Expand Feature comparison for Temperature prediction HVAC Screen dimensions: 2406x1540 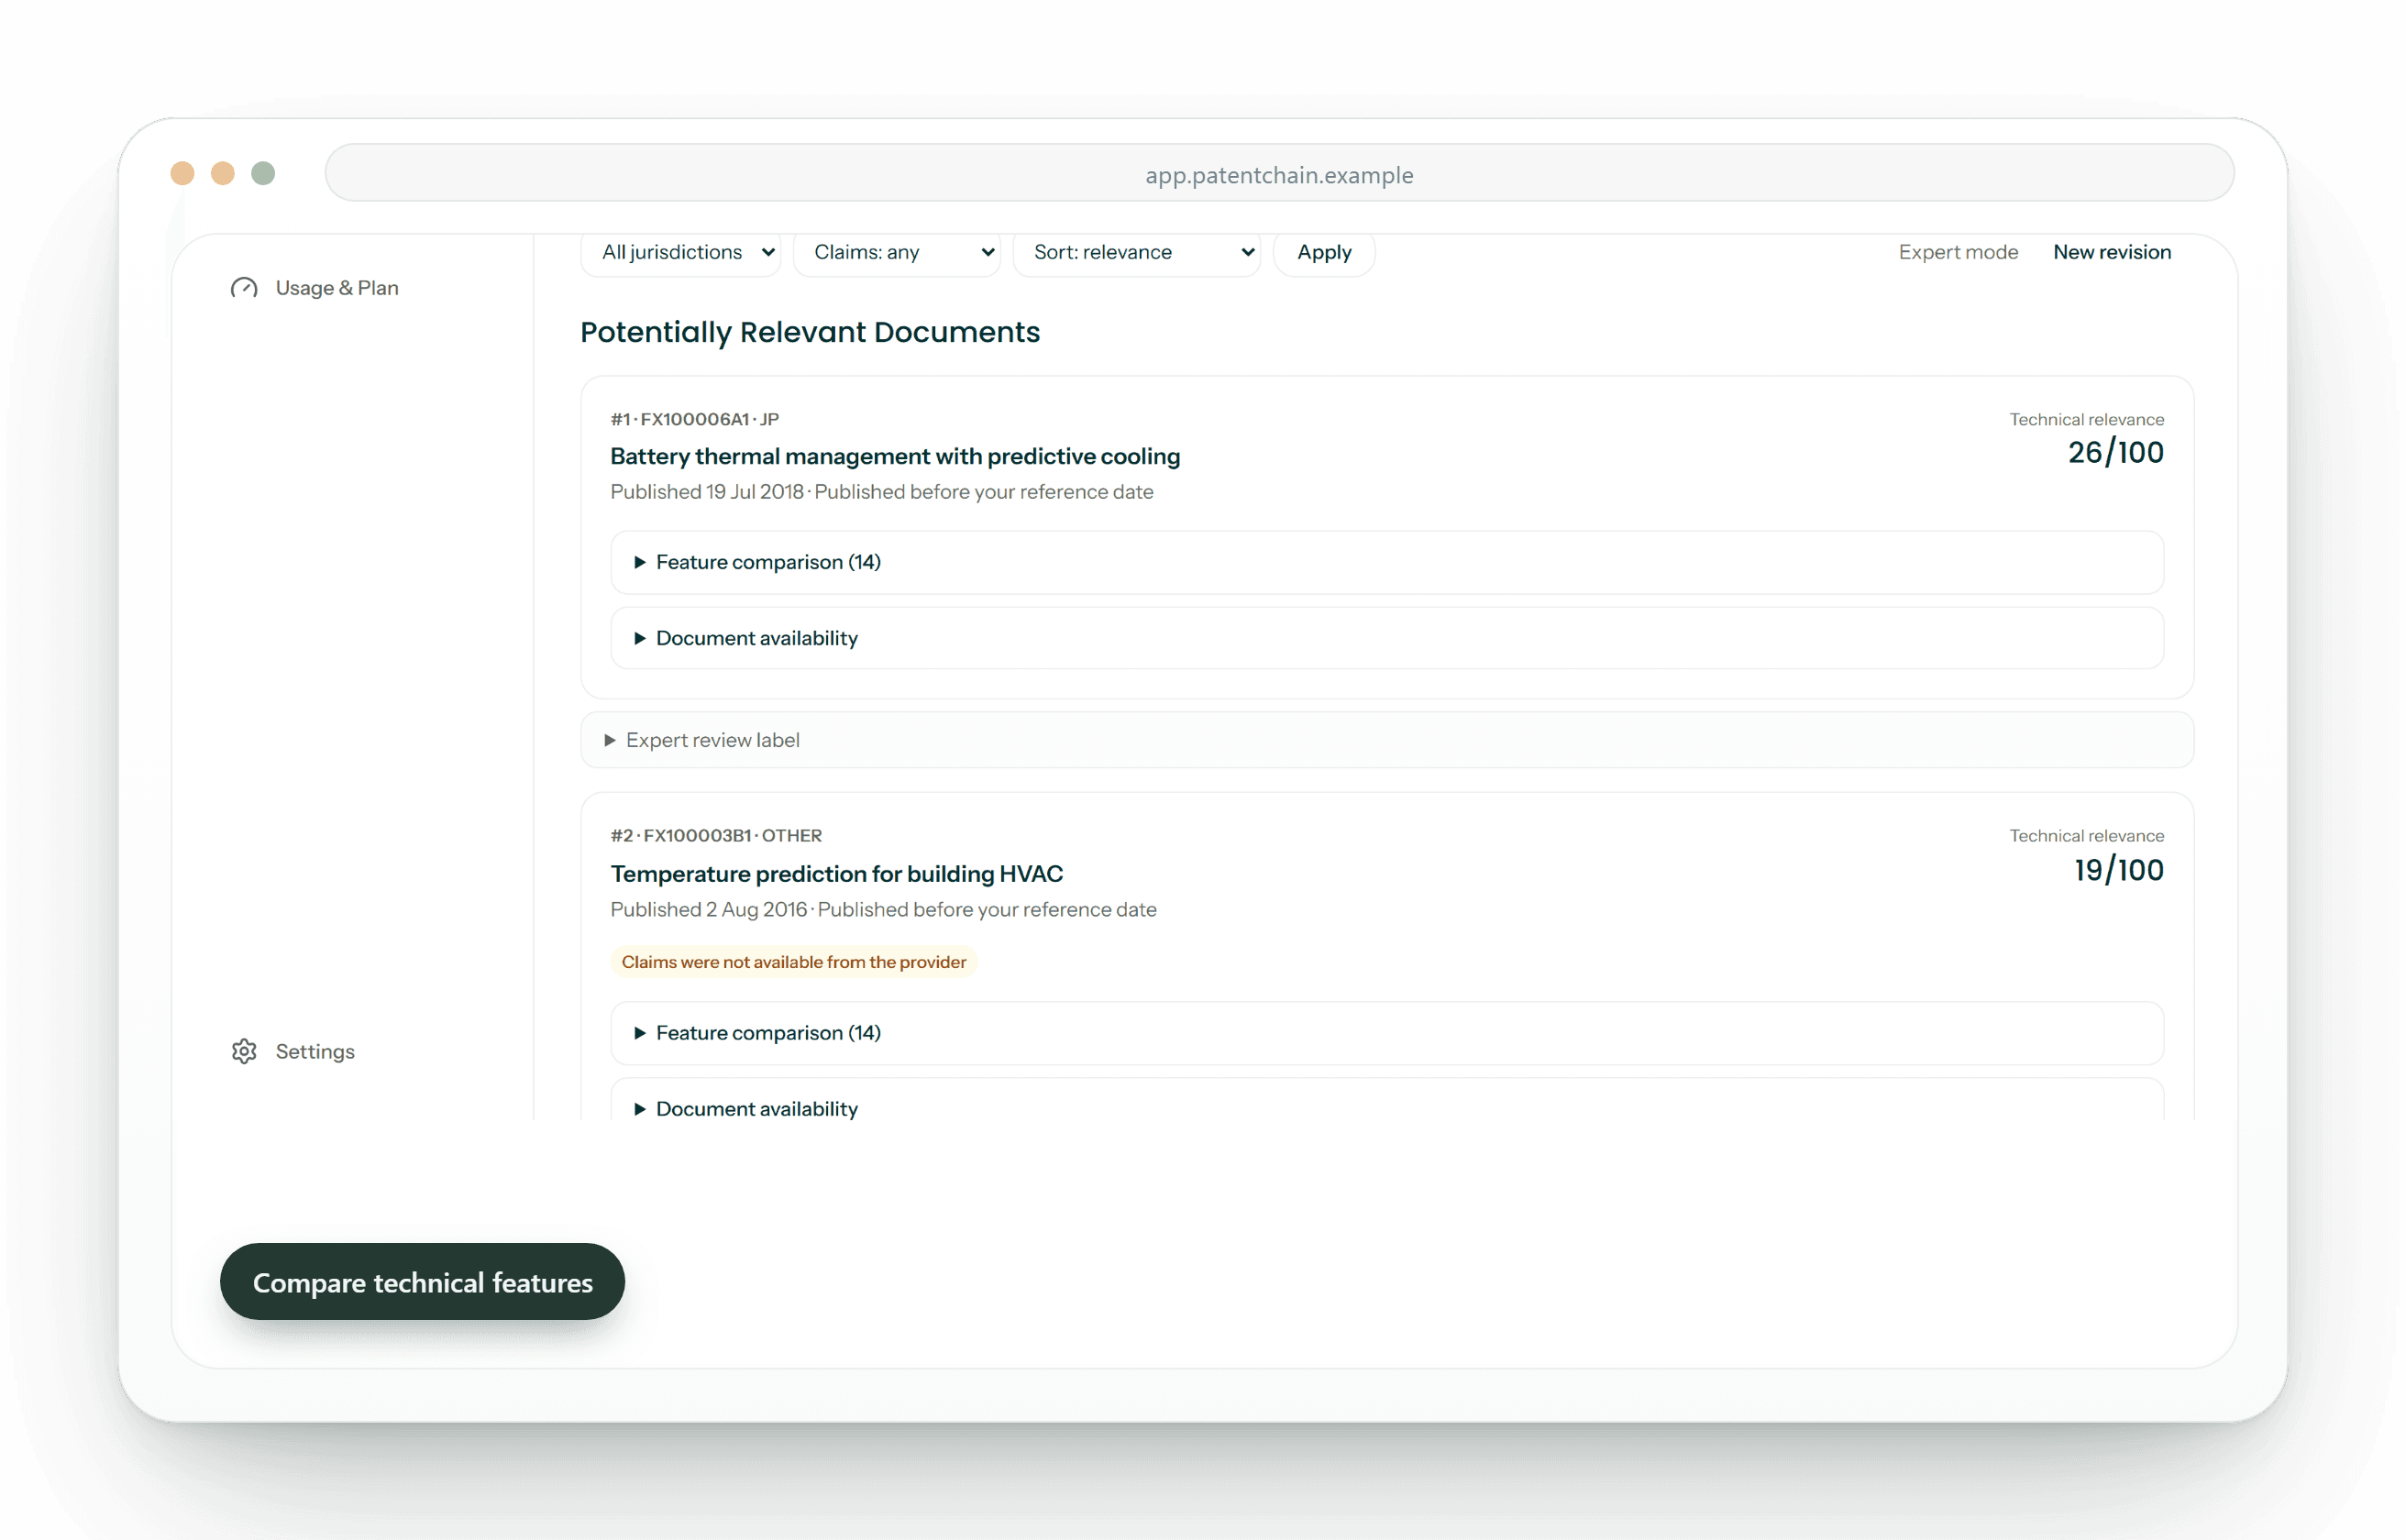coord(1387,1033)
